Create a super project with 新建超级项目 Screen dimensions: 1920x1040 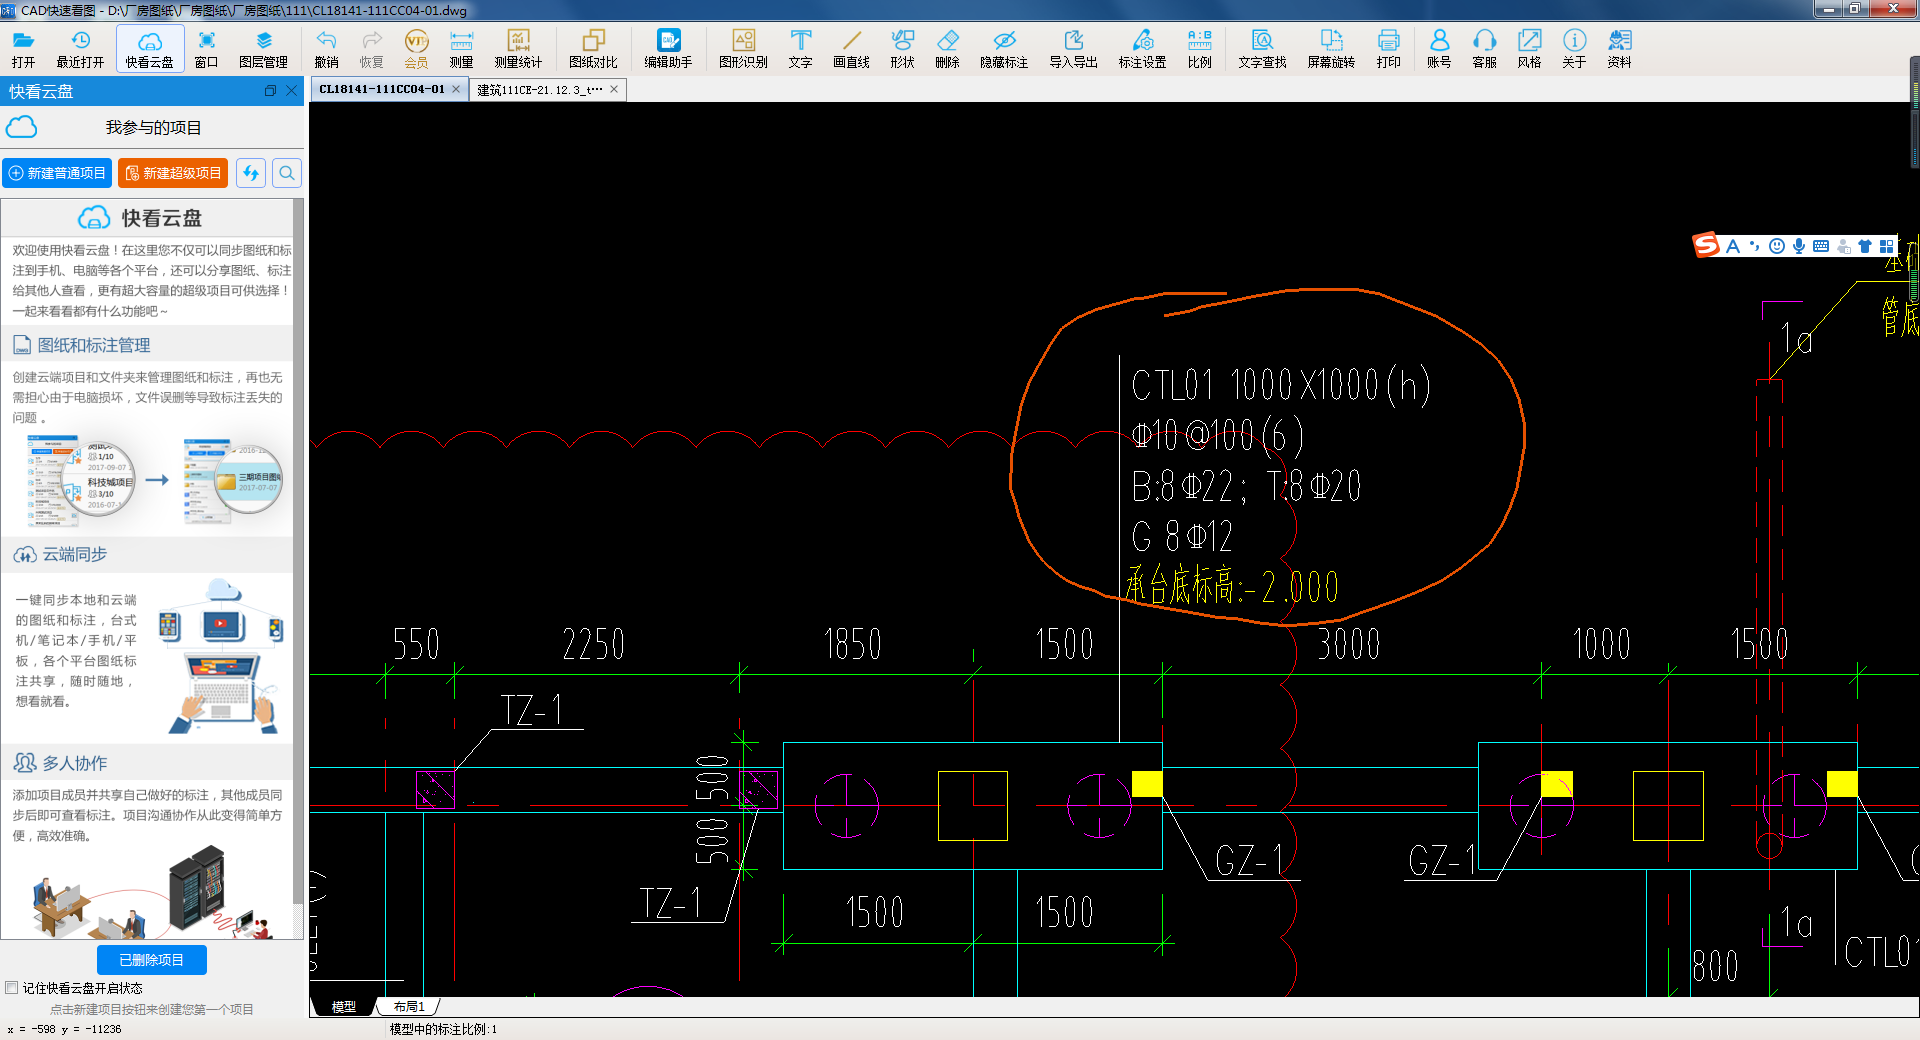pos(173,173)
